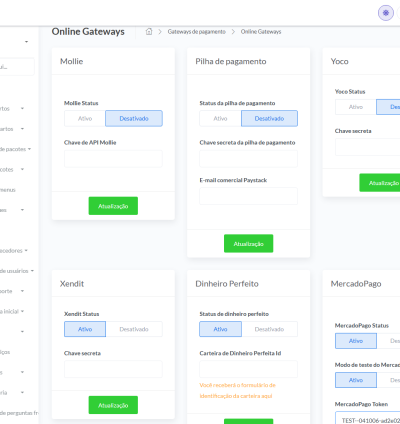Focus the MercadoPago Token field
400x424 pixels.
coord(368,418)
